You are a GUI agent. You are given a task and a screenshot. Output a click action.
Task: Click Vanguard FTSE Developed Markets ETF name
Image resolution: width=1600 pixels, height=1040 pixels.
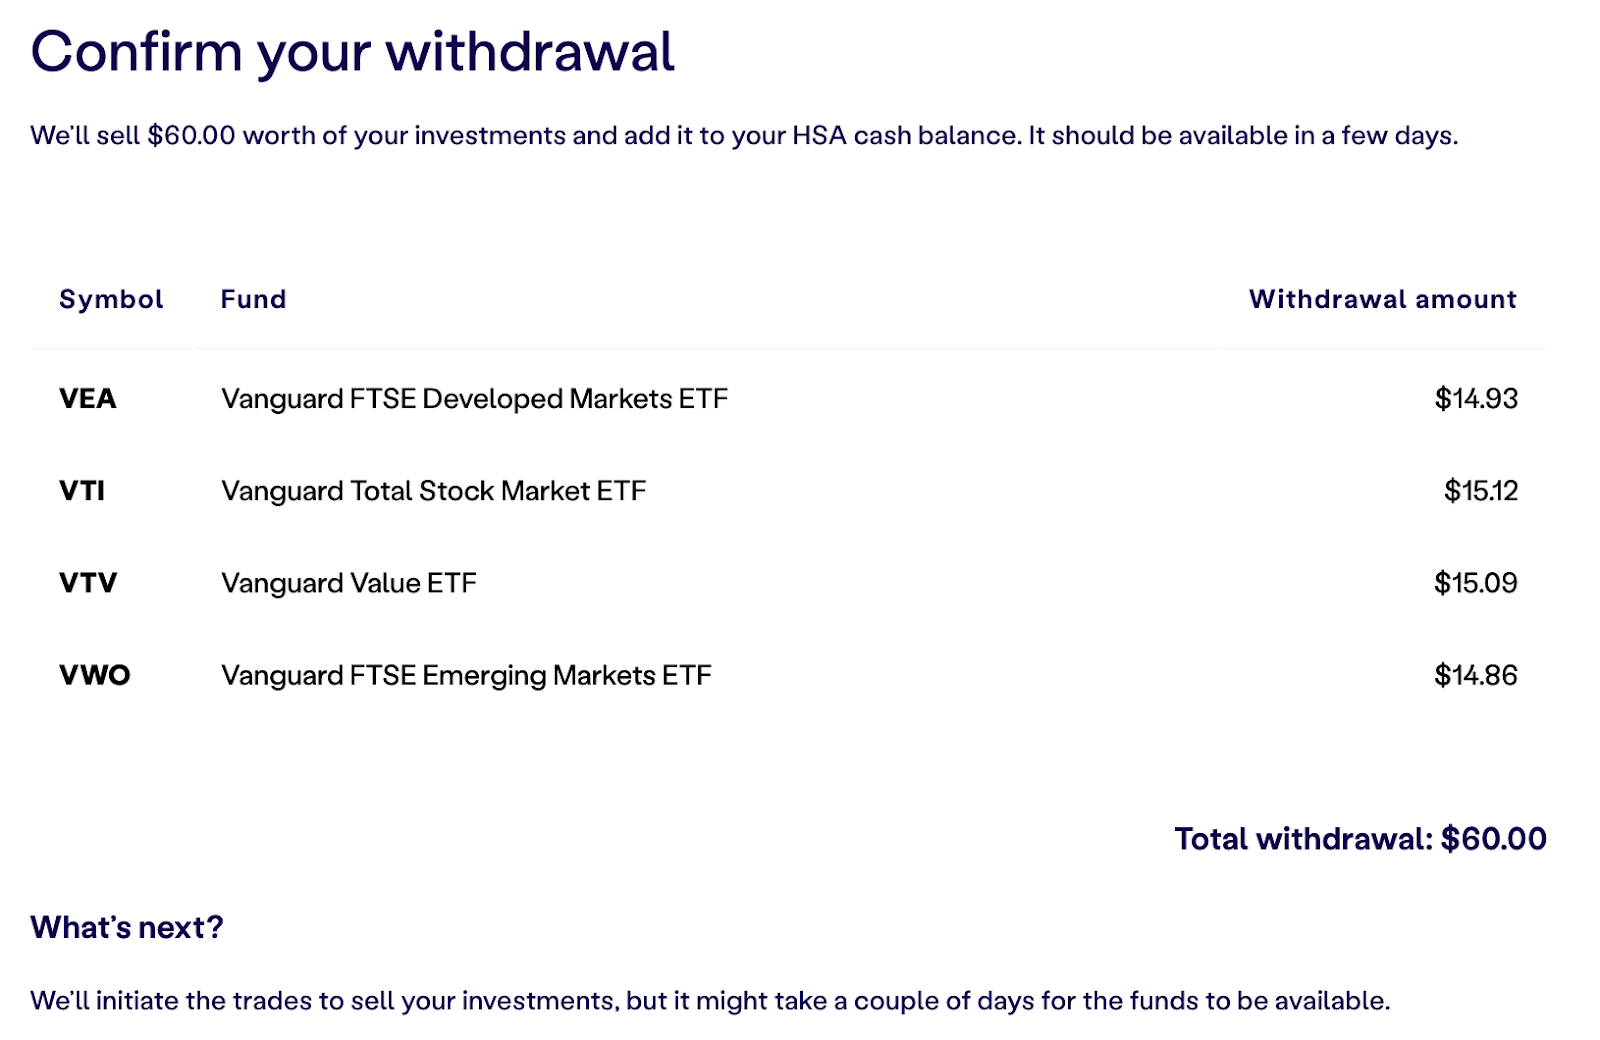point(474,399)
